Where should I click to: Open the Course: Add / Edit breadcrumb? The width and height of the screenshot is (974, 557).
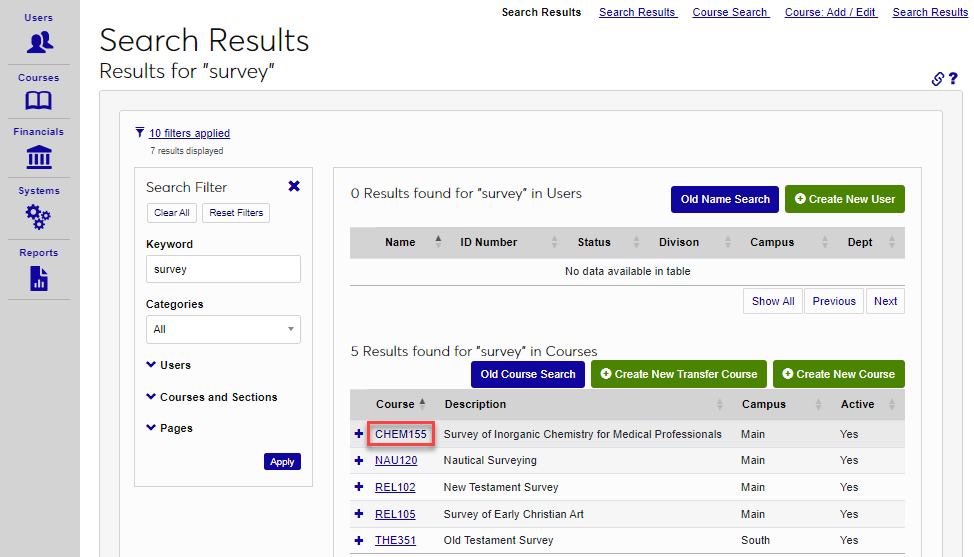coord(831,12)
